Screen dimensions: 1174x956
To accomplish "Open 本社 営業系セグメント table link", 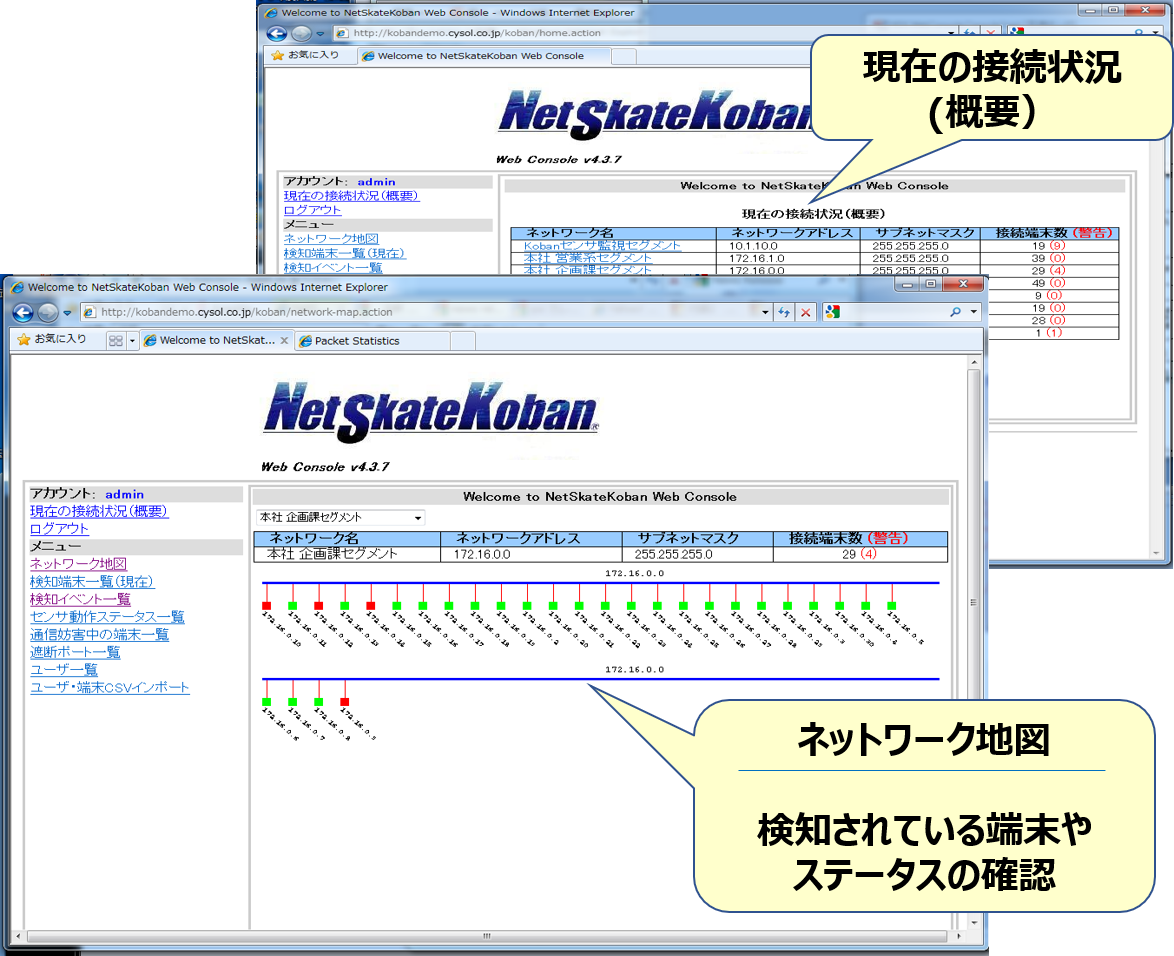I will (588, 258).
